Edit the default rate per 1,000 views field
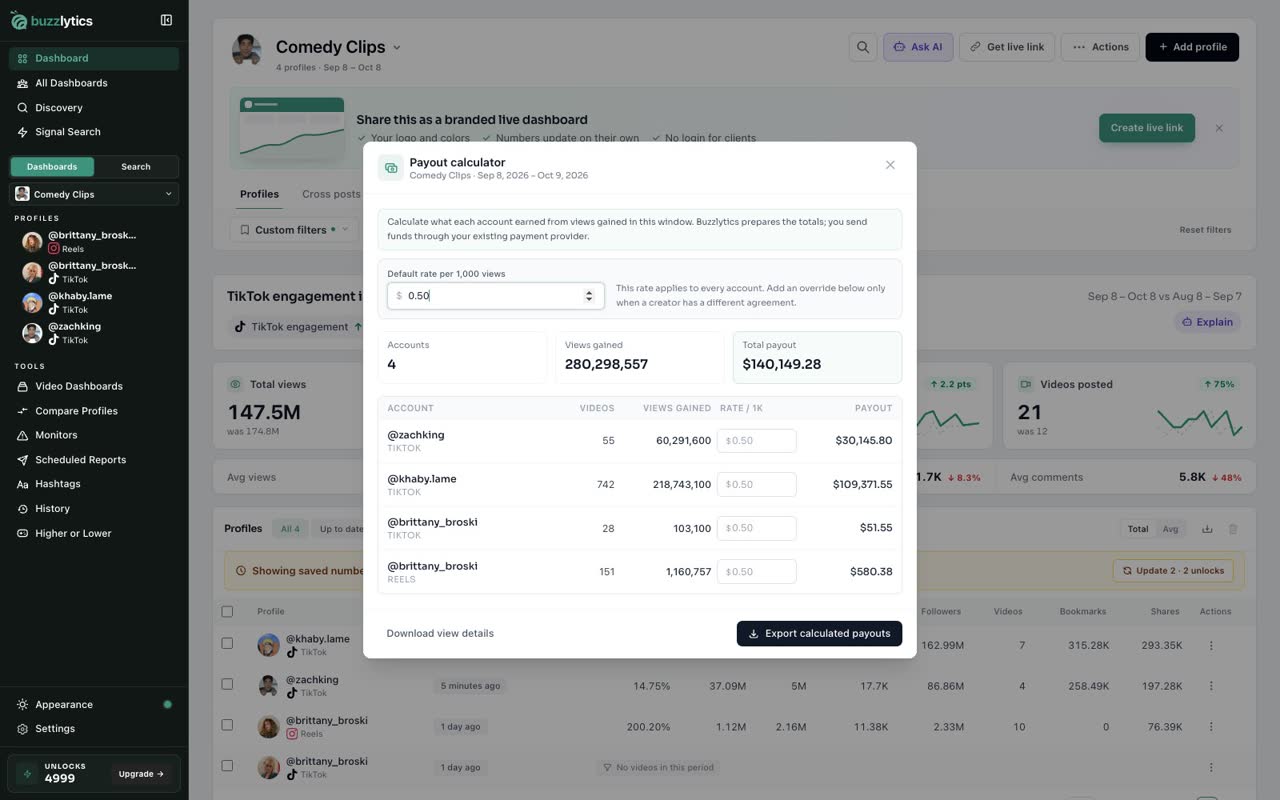This screenshot has height=800, width=1280. pyautogui.click(x=494, y=296)
